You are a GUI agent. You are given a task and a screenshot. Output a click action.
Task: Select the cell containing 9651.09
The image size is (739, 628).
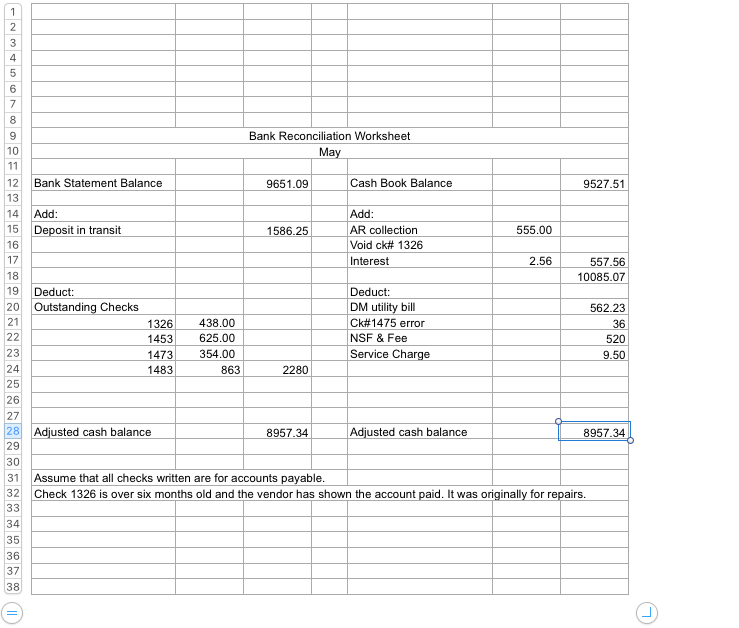point(277,182)
